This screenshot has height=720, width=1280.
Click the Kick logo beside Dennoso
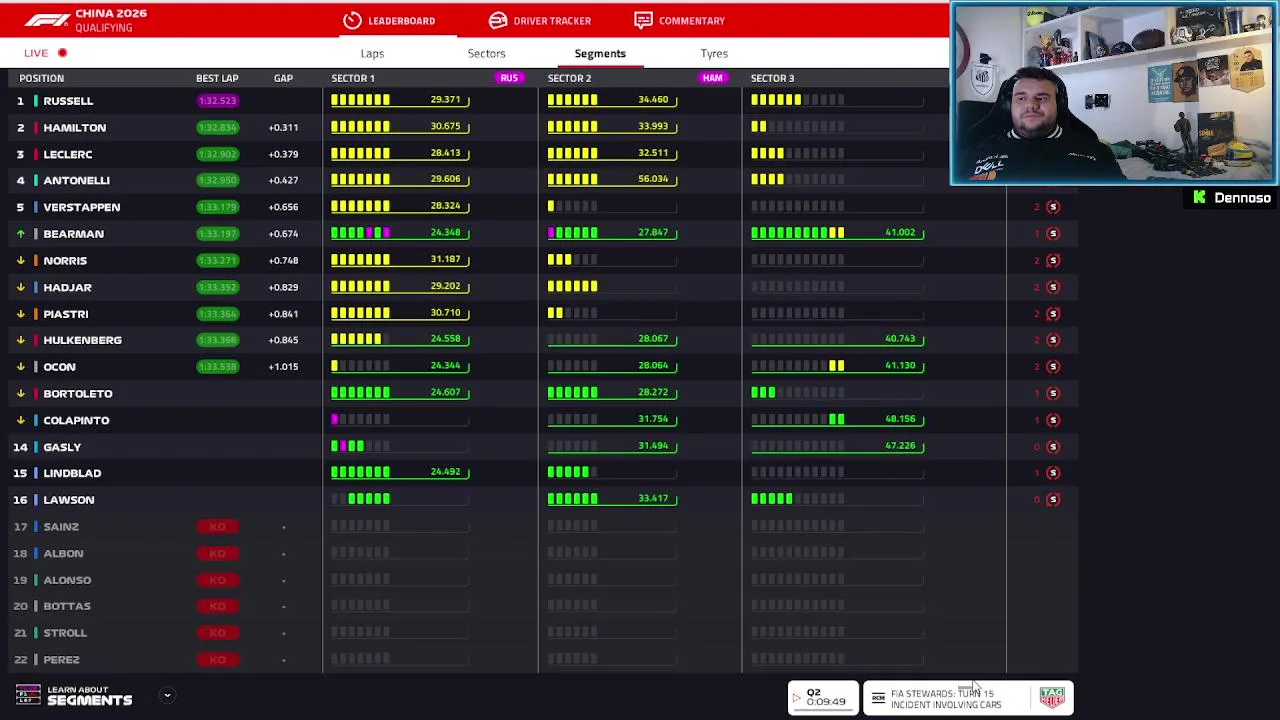click(1200, 198)
